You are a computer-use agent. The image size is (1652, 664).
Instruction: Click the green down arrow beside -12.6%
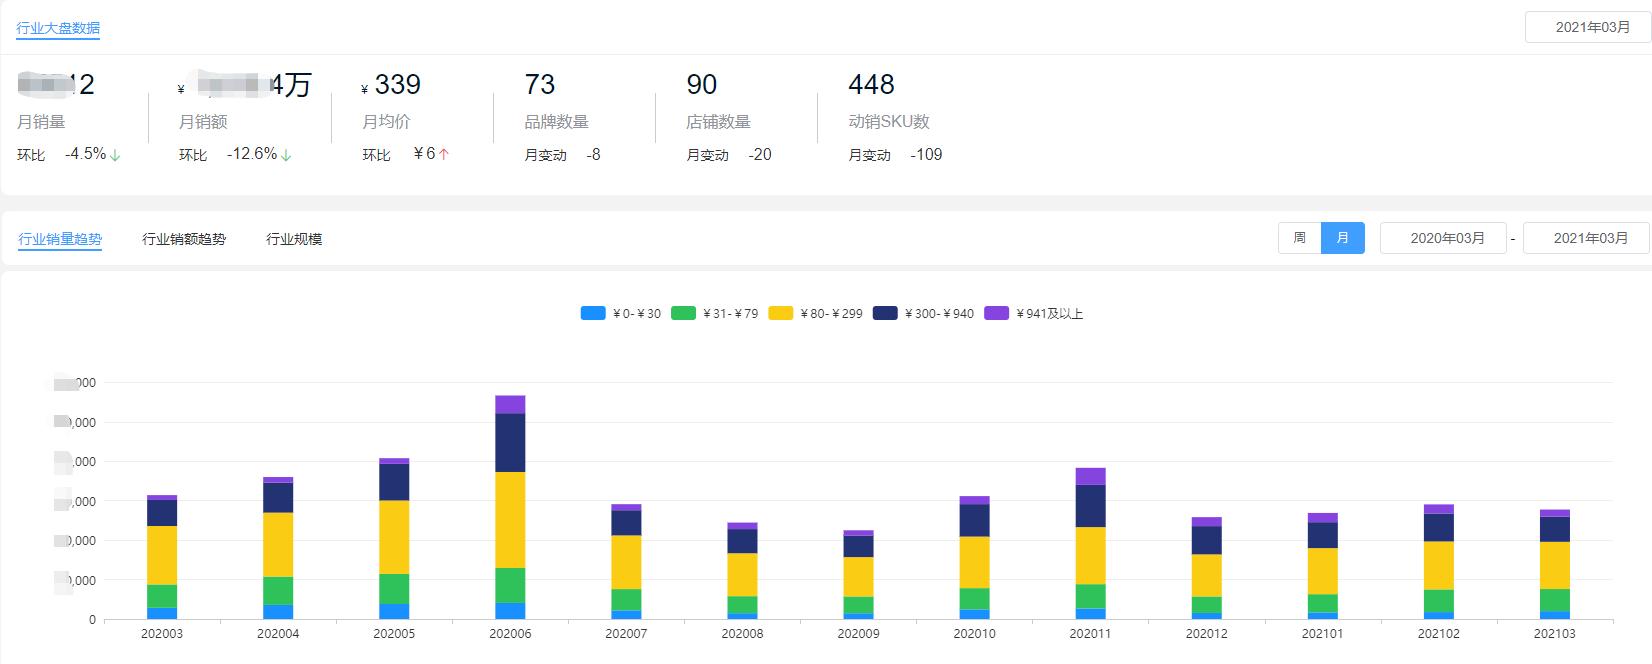click(x=286, y=155)
